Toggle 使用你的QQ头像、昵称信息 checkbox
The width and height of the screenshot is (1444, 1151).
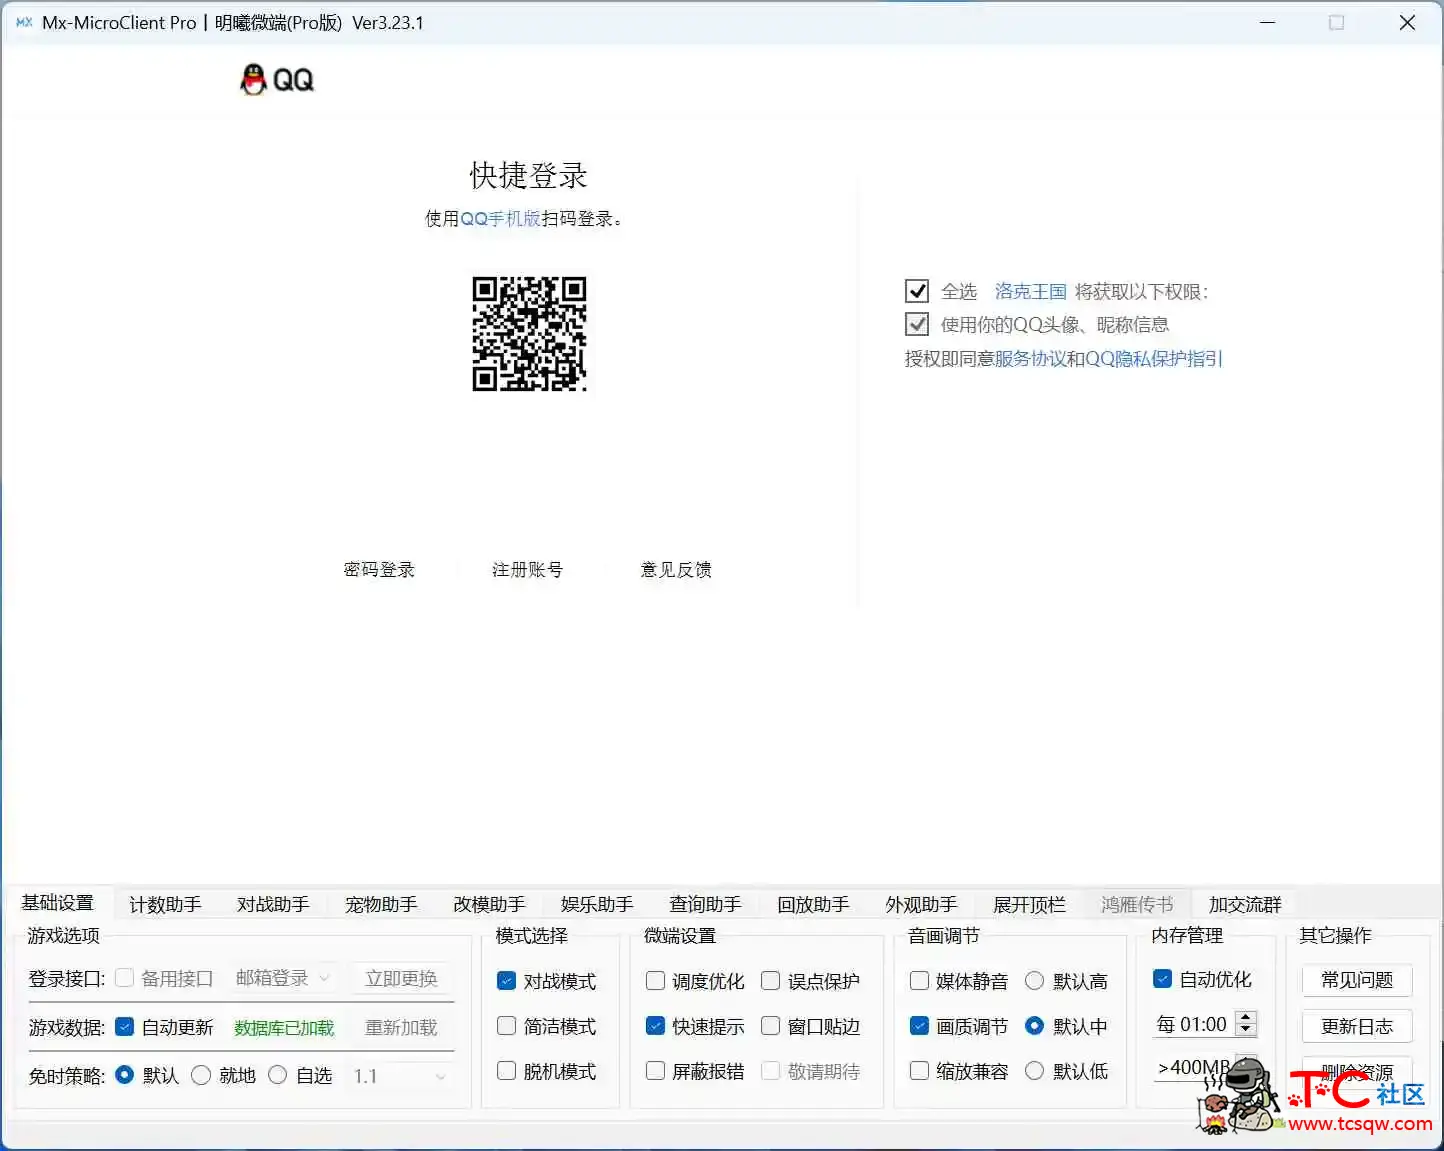coord(917,324)
